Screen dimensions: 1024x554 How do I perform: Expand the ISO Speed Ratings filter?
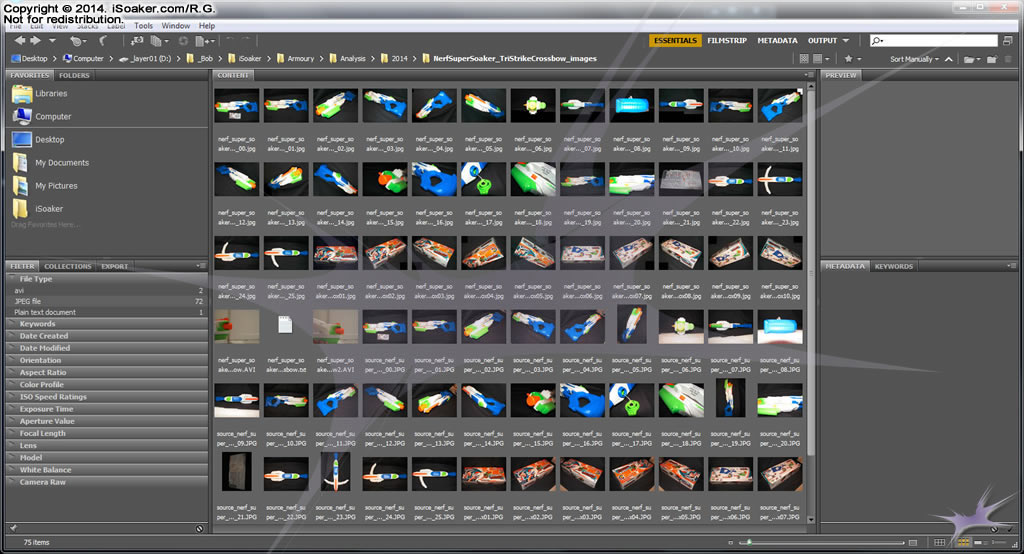[107, 397]
